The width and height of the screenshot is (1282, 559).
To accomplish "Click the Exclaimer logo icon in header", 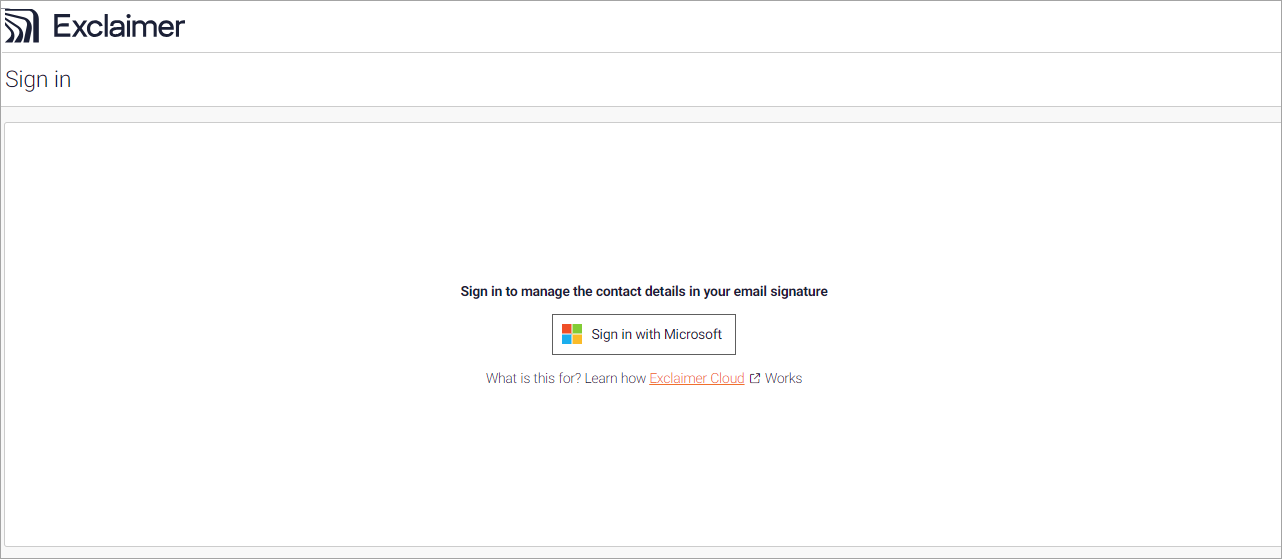I will [x=22, y=26].
